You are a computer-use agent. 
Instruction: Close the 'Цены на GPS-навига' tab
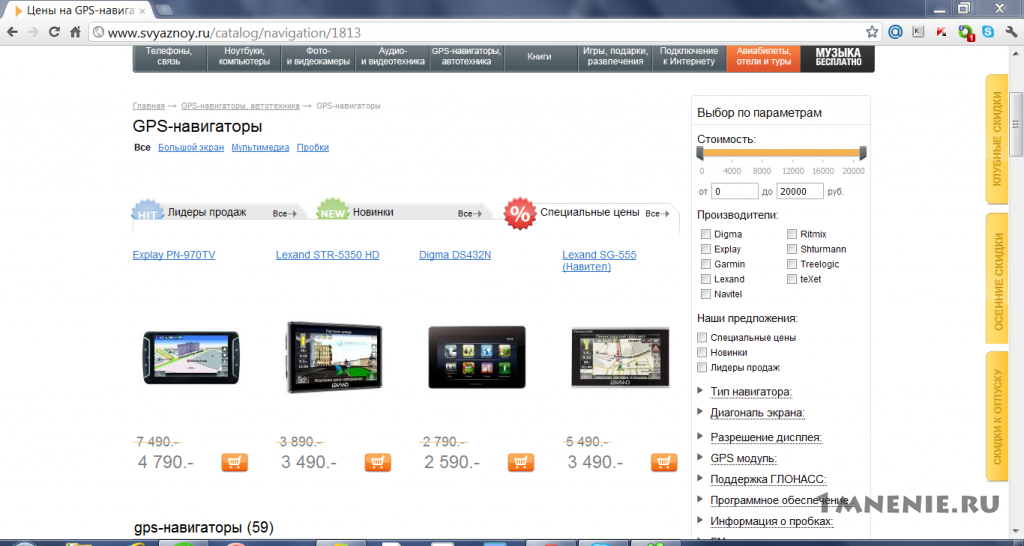tap(142, 10)
